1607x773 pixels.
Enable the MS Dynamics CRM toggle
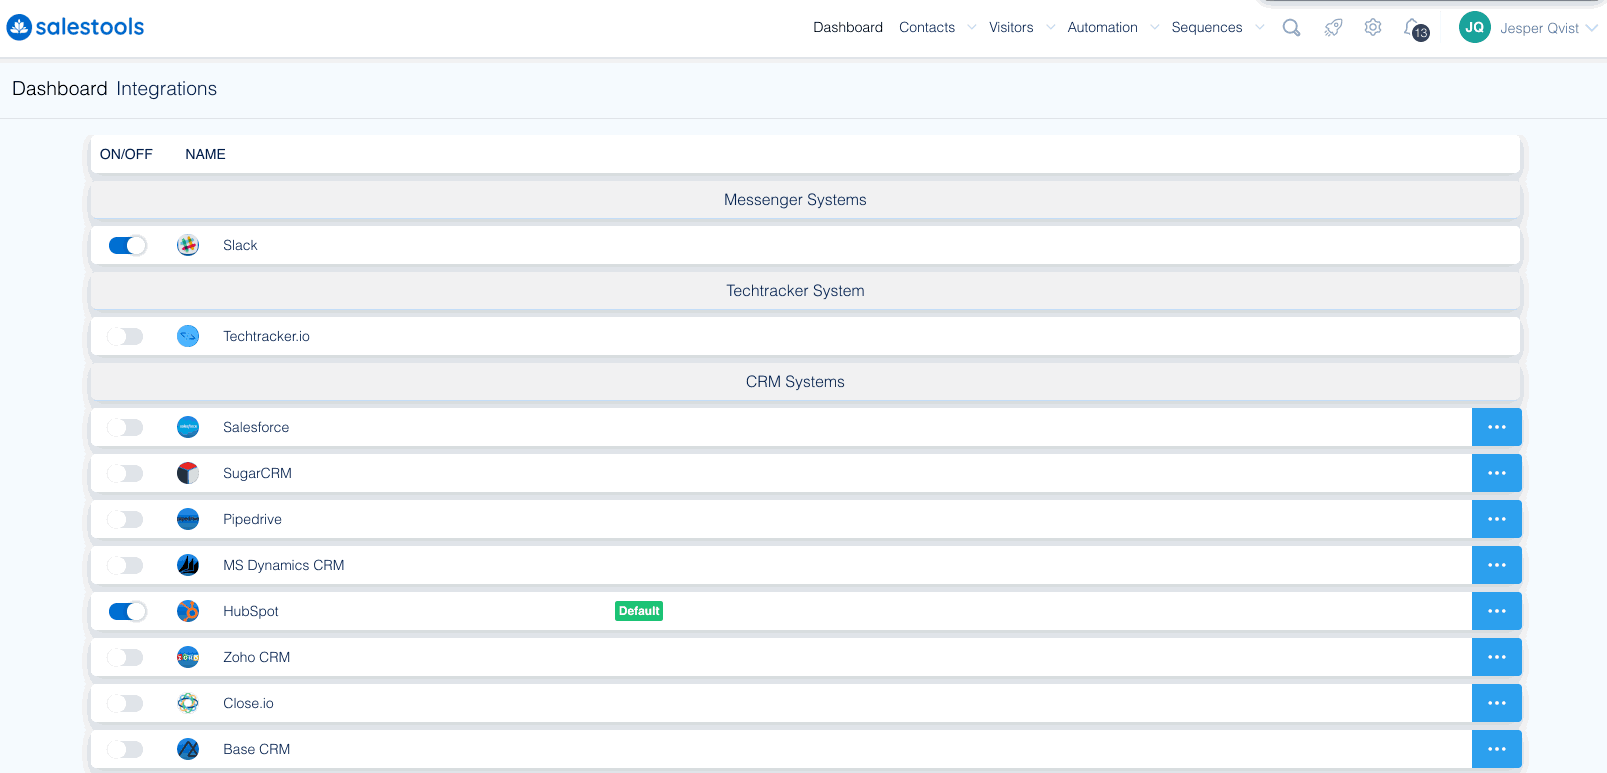tap(125, 565)
